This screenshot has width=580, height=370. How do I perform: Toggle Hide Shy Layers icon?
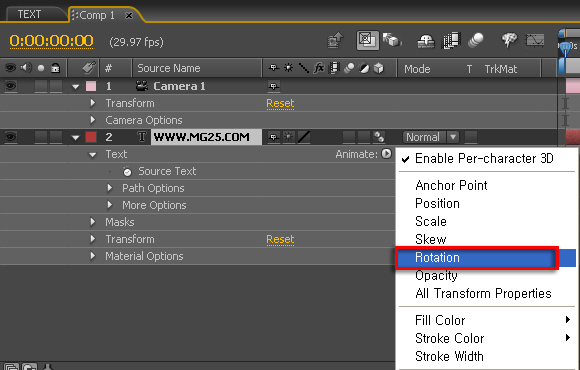pyautogui.click(x=426, y=41)
